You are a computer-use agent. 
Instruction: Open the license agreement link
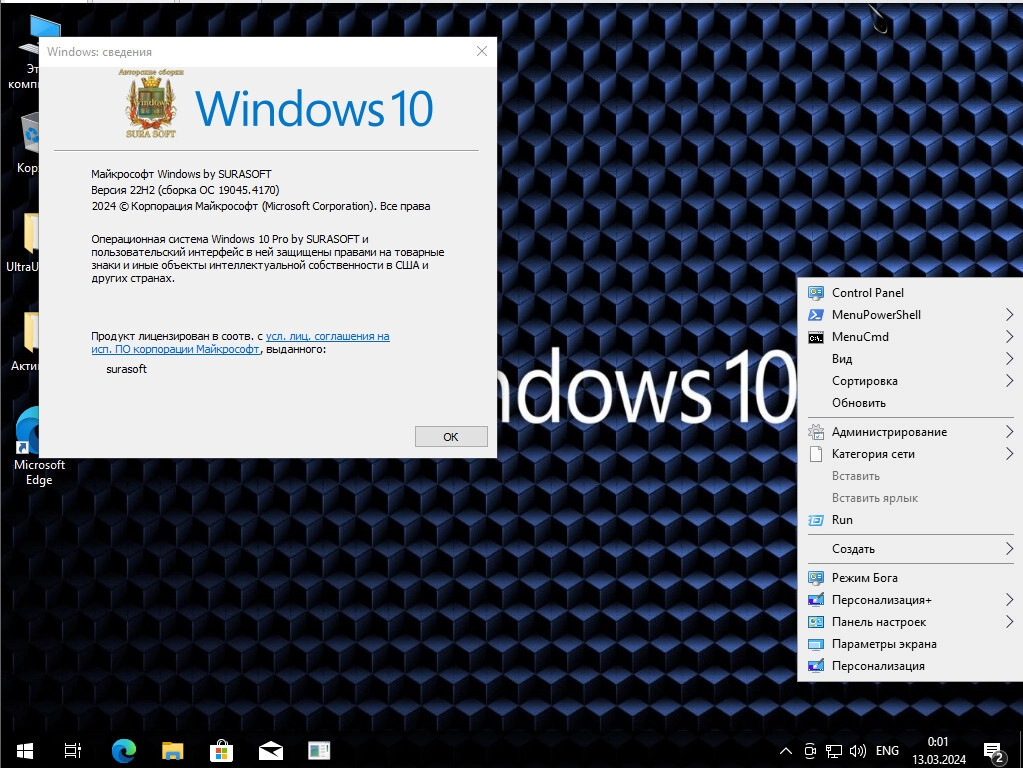click(x=327, y=337)
